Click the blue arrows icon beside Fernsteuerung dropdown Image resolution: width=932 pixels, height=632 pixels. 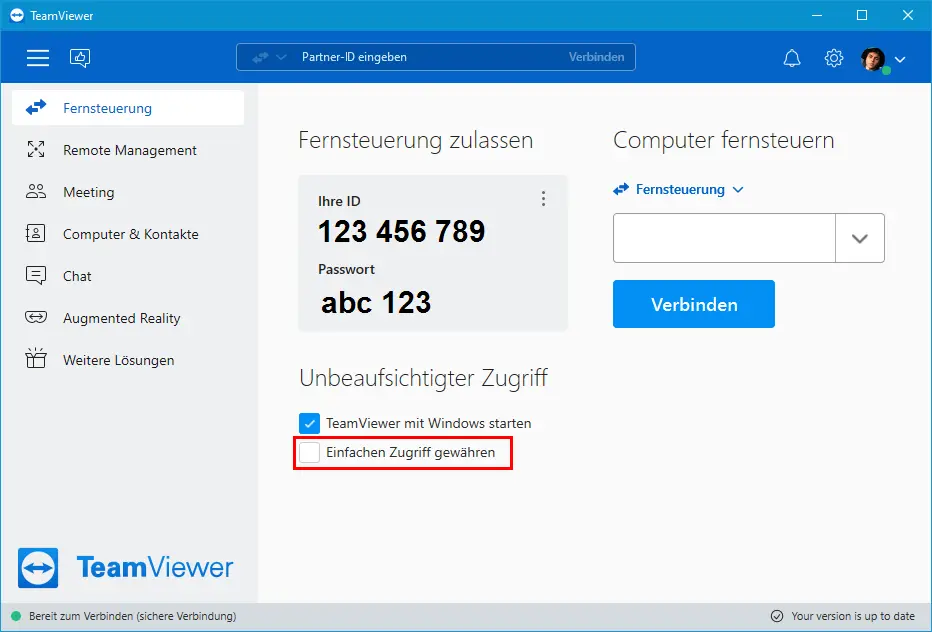coord(621,189)
